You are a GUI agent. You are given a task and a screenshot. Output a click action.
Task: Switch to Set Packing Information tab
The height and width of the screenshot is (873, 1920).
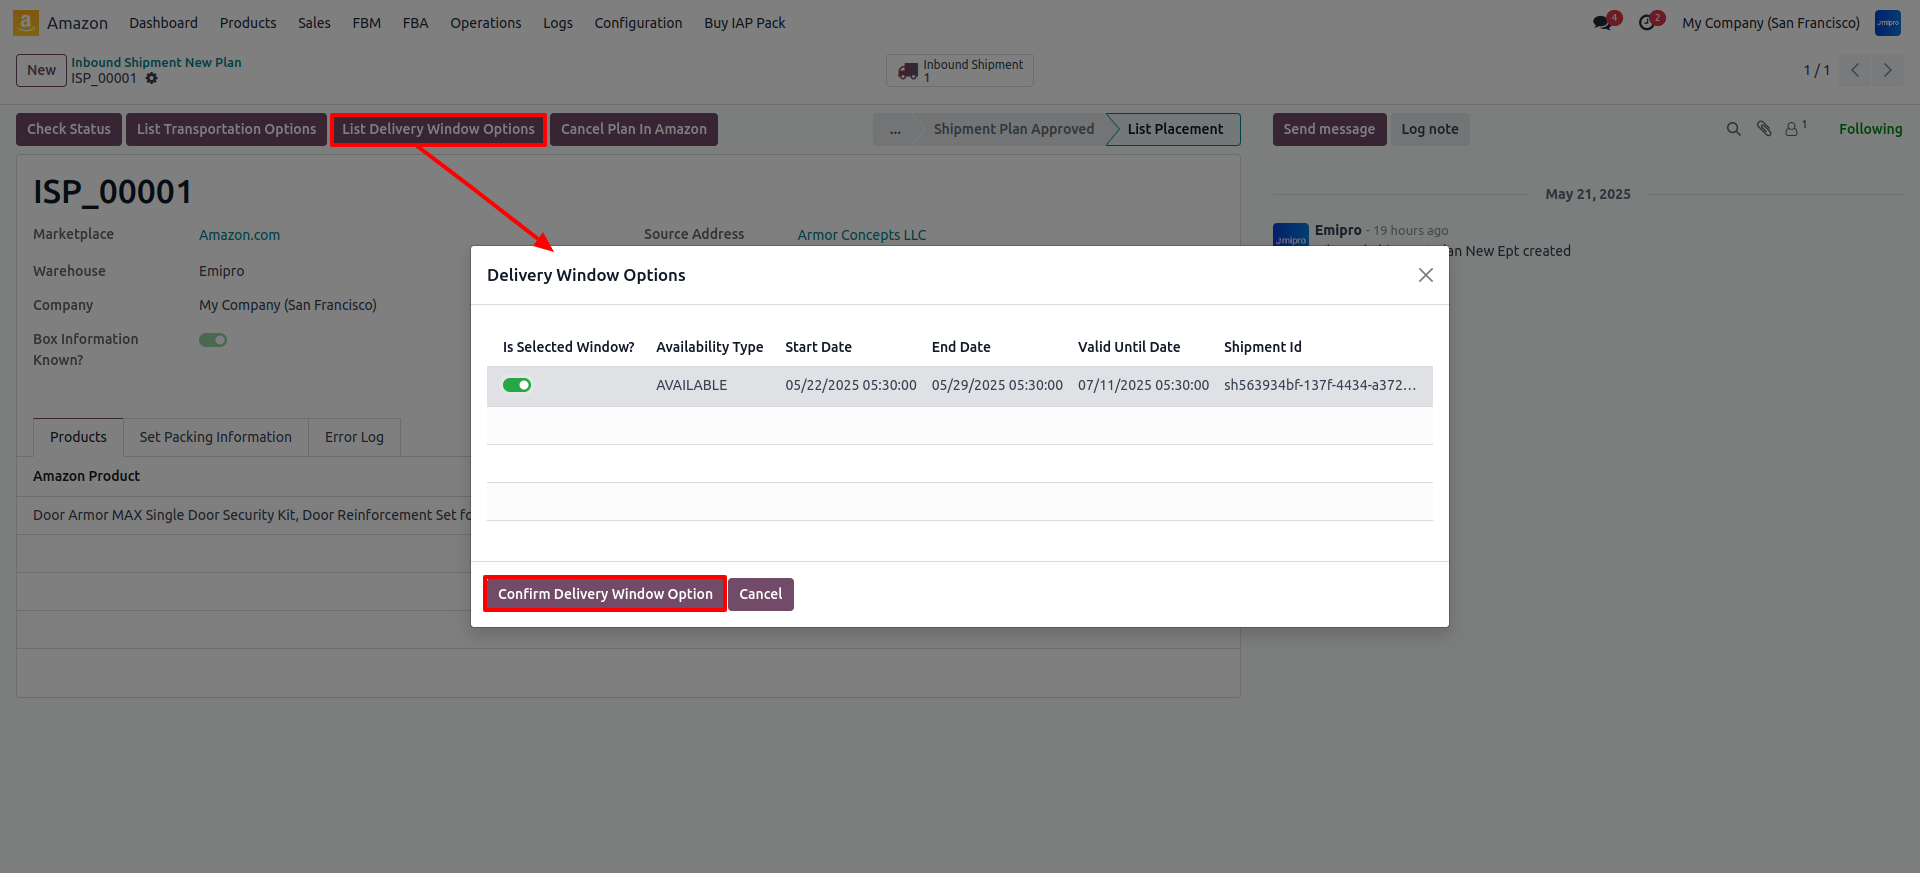click(215, 437)
